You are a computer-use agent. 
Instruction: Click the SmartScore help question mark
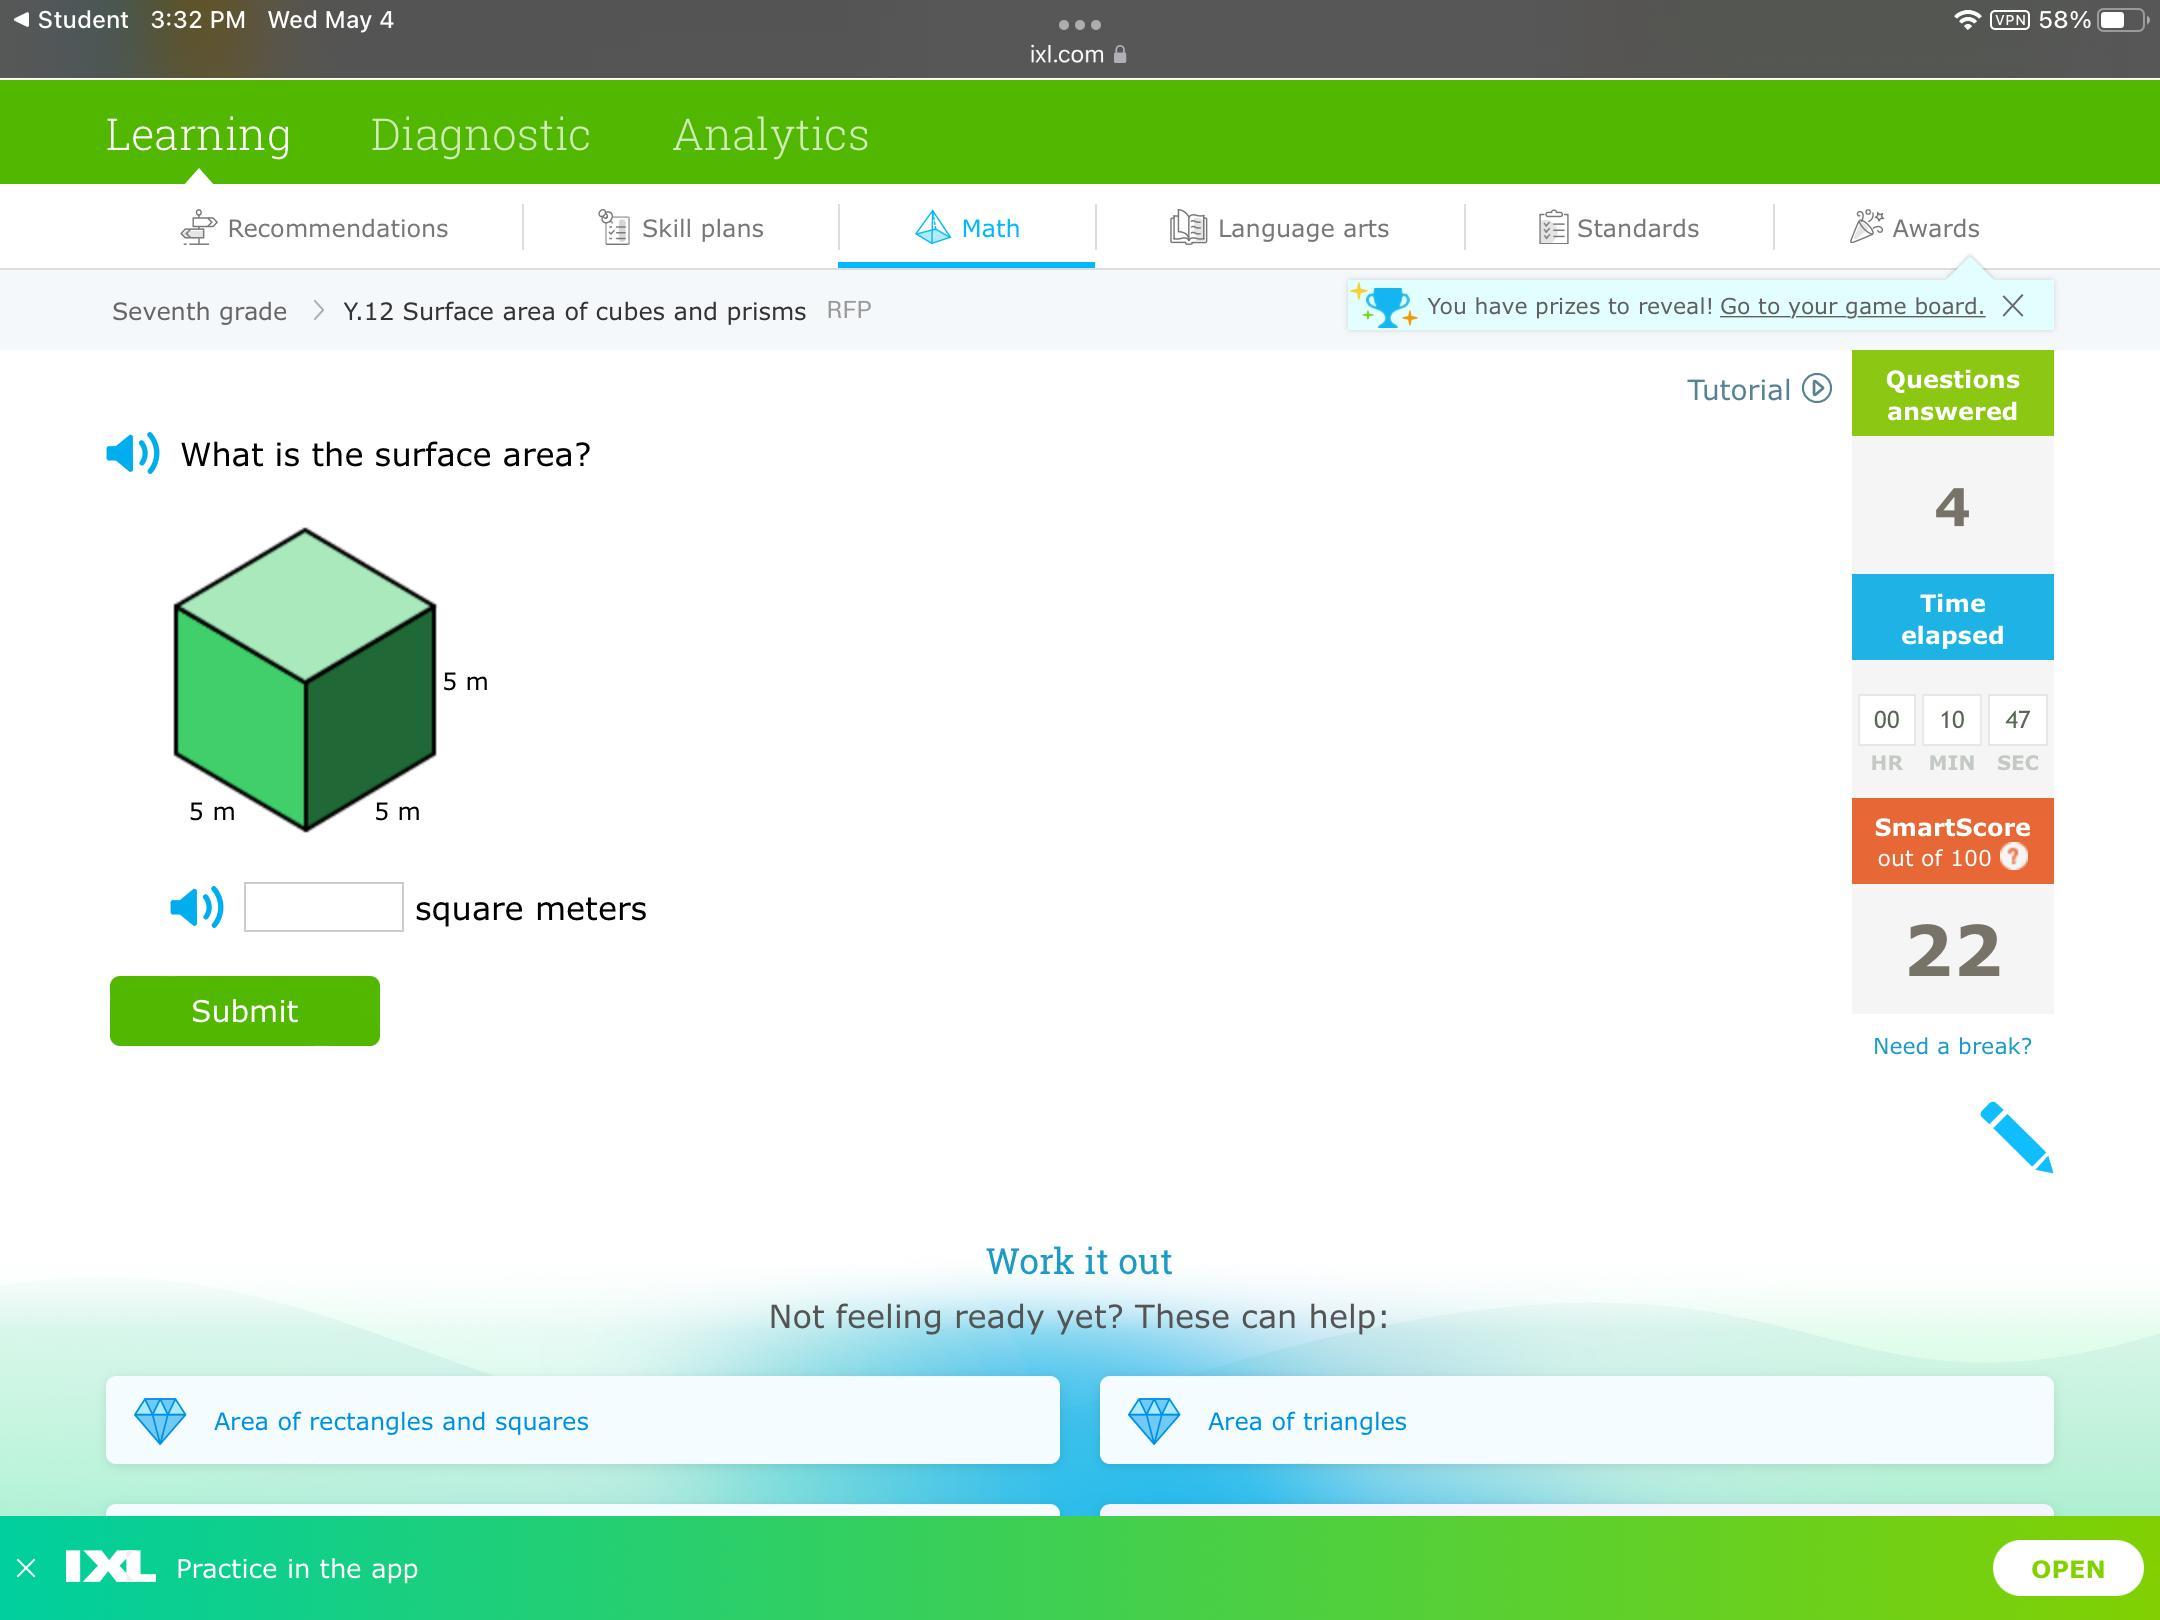tap(2014, 857)
